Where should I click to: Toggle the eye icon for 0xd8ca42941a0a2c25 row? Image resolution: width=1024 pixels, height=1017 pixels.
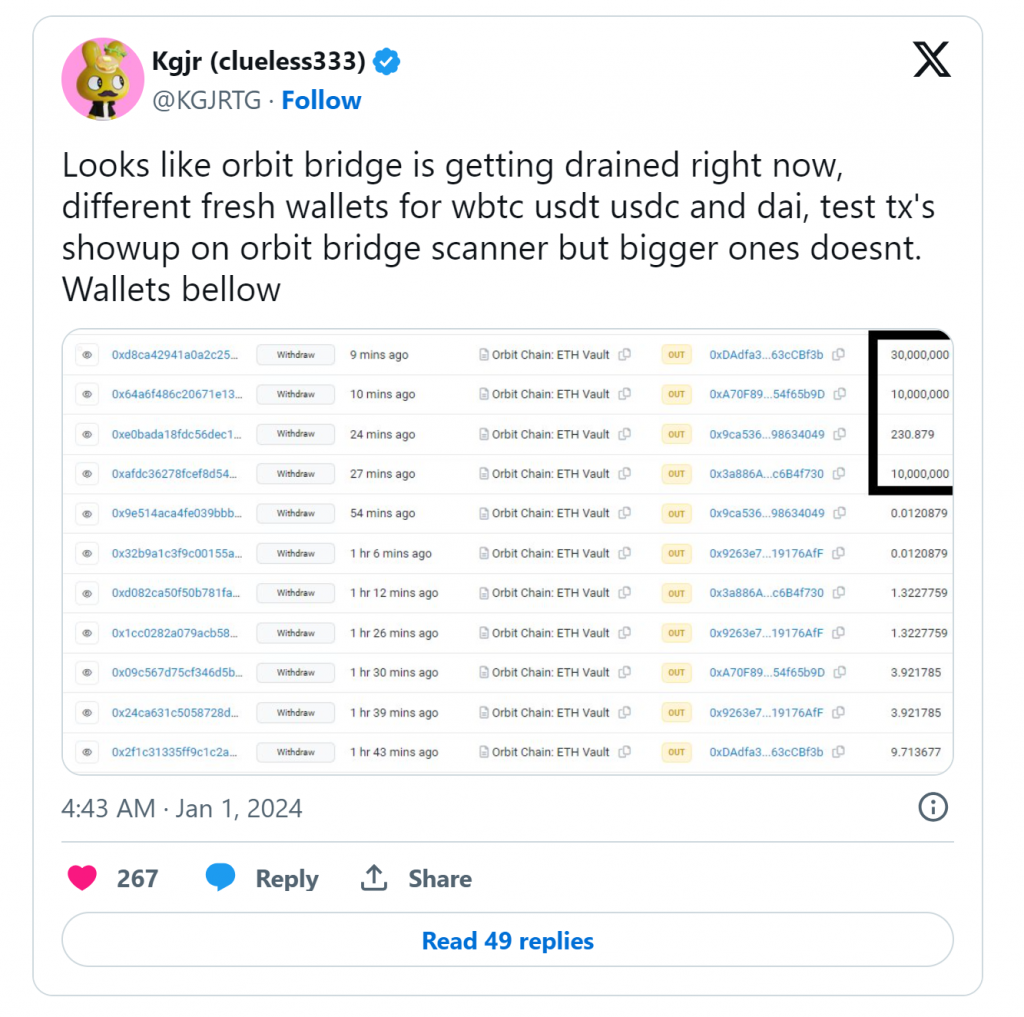click(87, 355)
